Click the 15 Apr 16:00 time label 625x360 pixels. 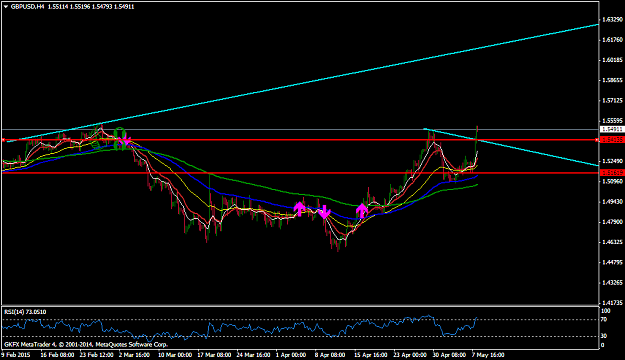pyautogui.click(x=371, y=354)
